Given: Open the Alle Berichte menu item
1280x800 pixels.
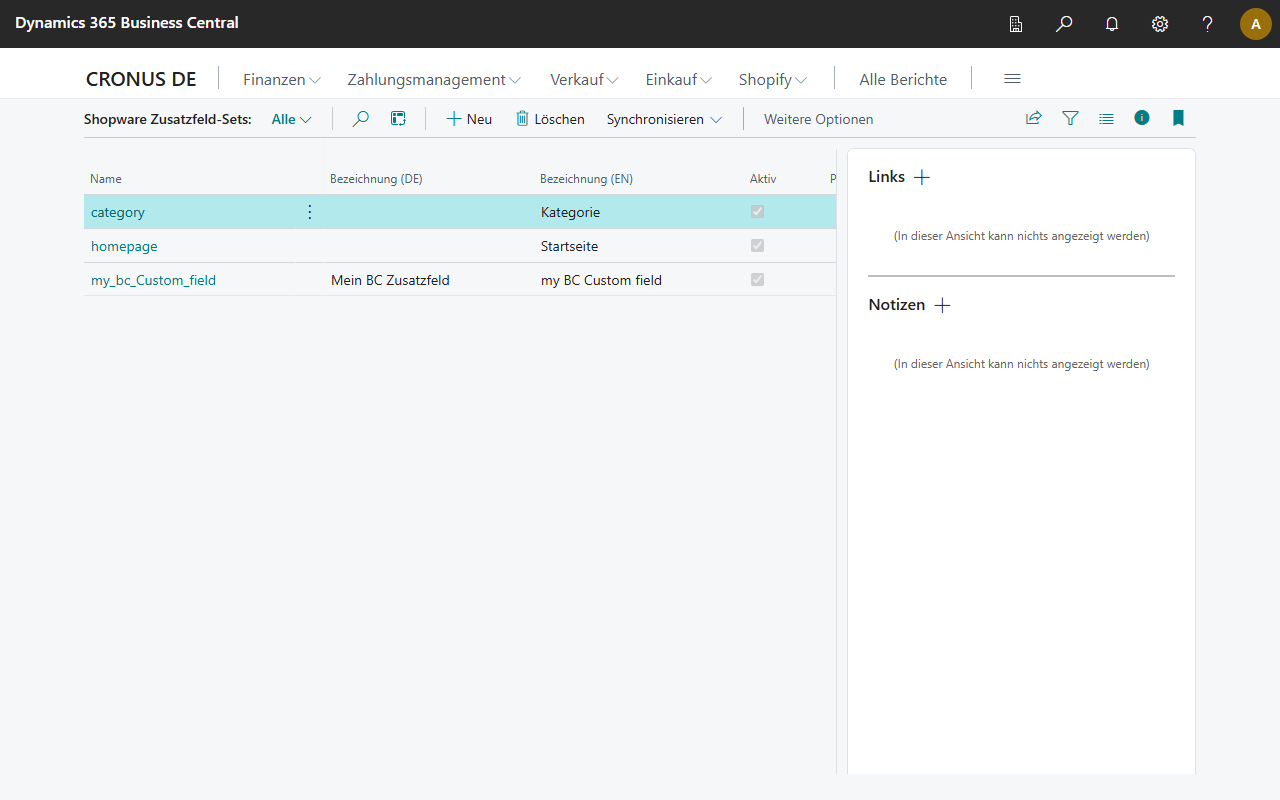Looking at the screenshot, I should pyautogui.click(x=903, y=79).
